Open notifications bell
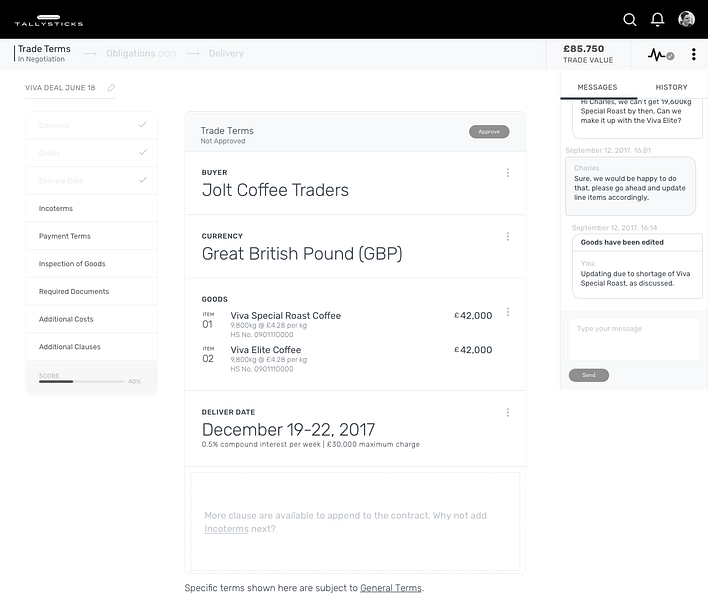The width and height of the screenshot is (708, 600). pyautogui.click(x=657, y=20)
